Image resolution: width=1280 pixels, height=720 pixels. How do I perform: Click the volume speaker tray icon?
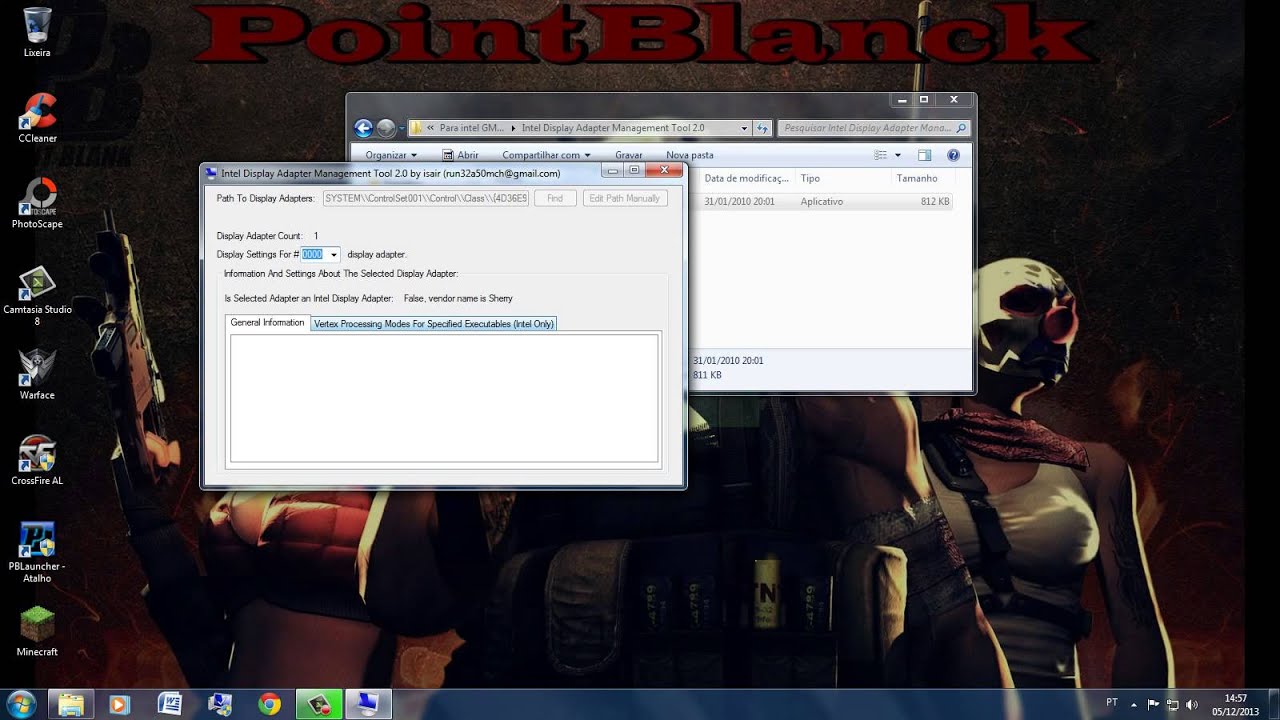click(1192, 704)
